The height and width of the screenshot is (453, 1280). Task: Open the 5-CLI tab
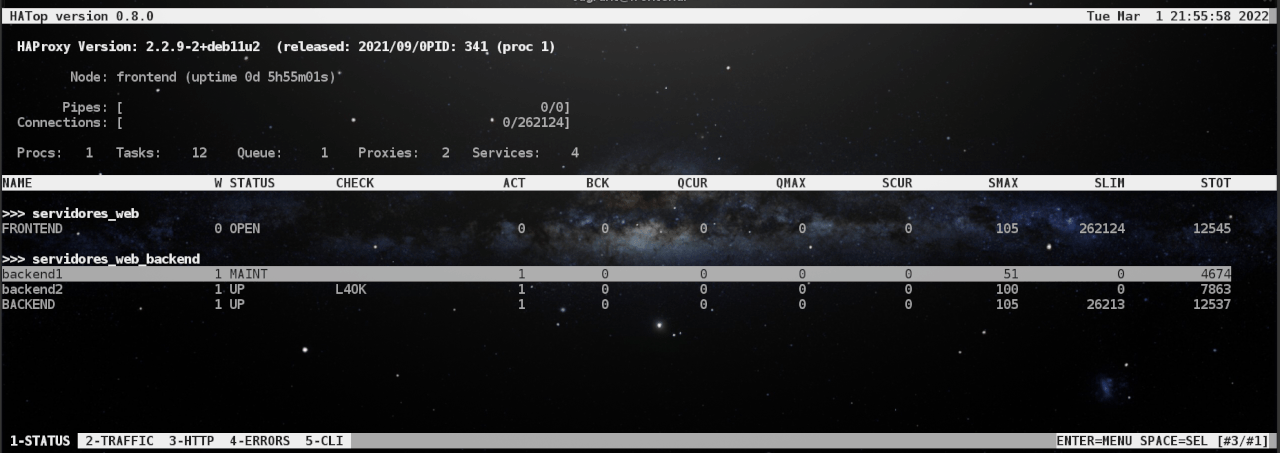324,441
